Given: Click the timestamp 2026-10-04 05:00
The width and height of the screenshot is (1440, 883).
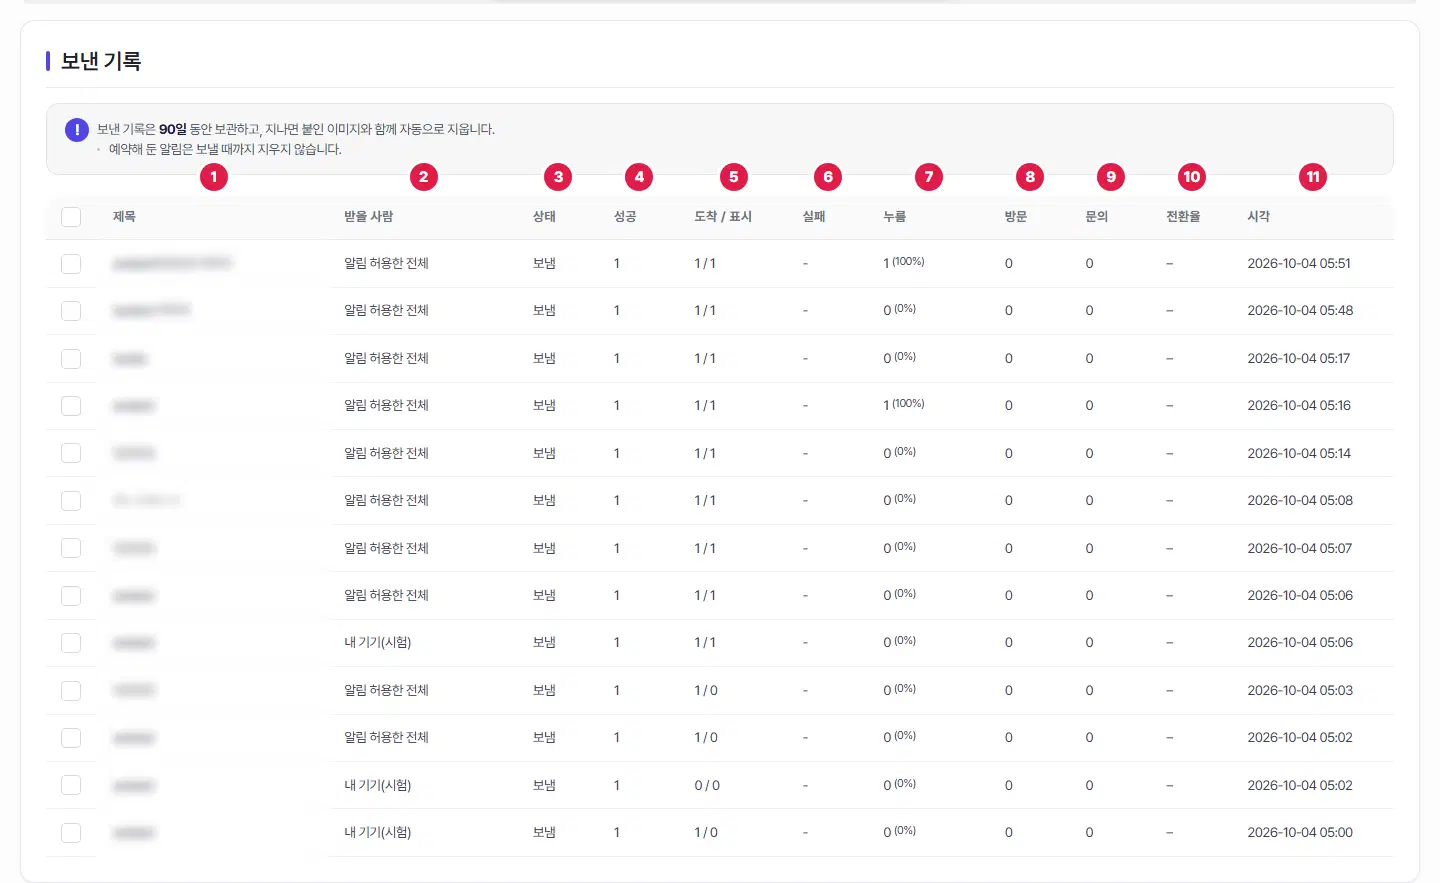Looking at the screenshot, I should pos(1300,833).
